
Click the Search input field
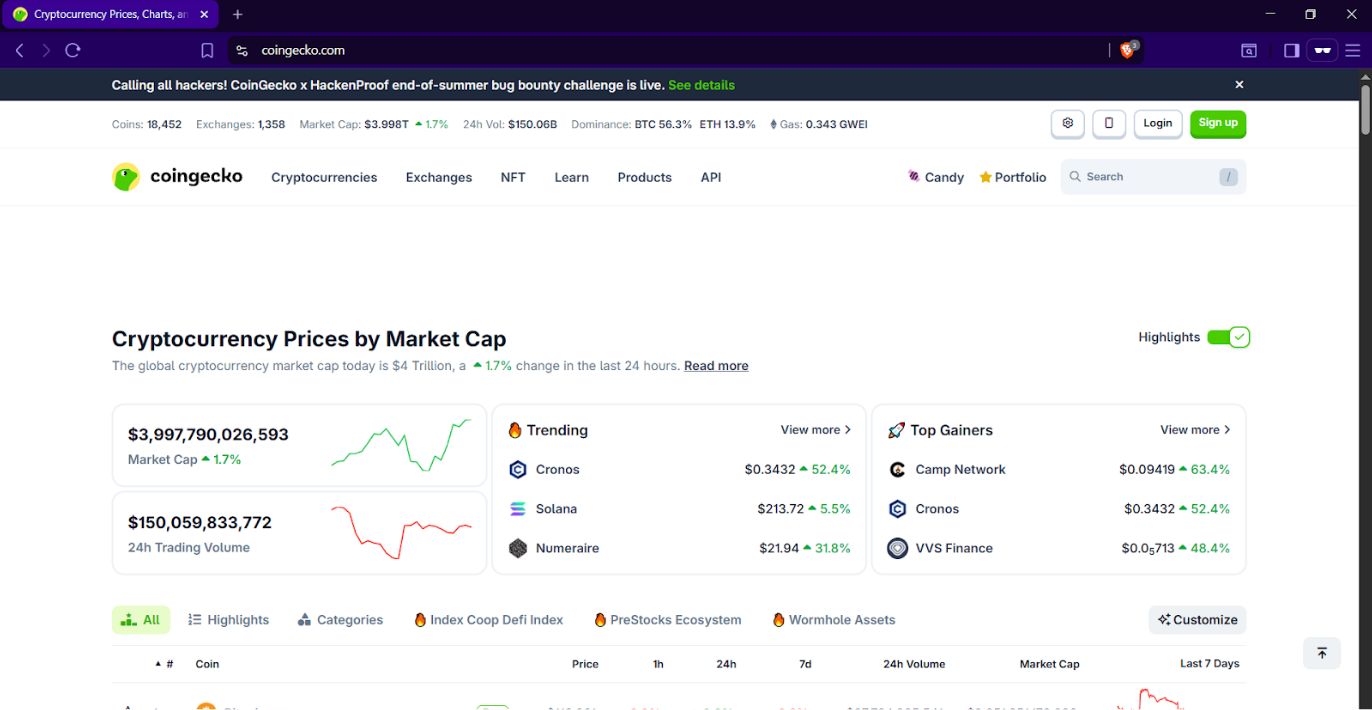[x=1140, y=177]
